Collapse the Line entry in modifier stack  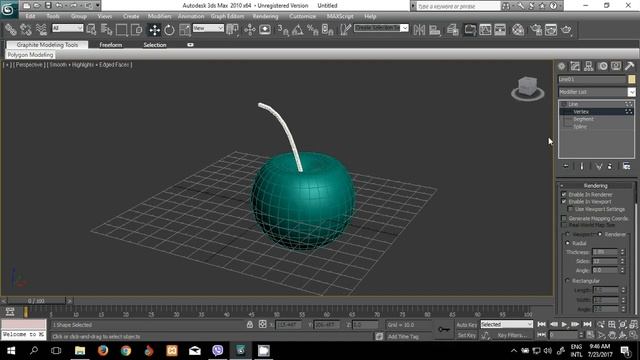coord(563,104)
